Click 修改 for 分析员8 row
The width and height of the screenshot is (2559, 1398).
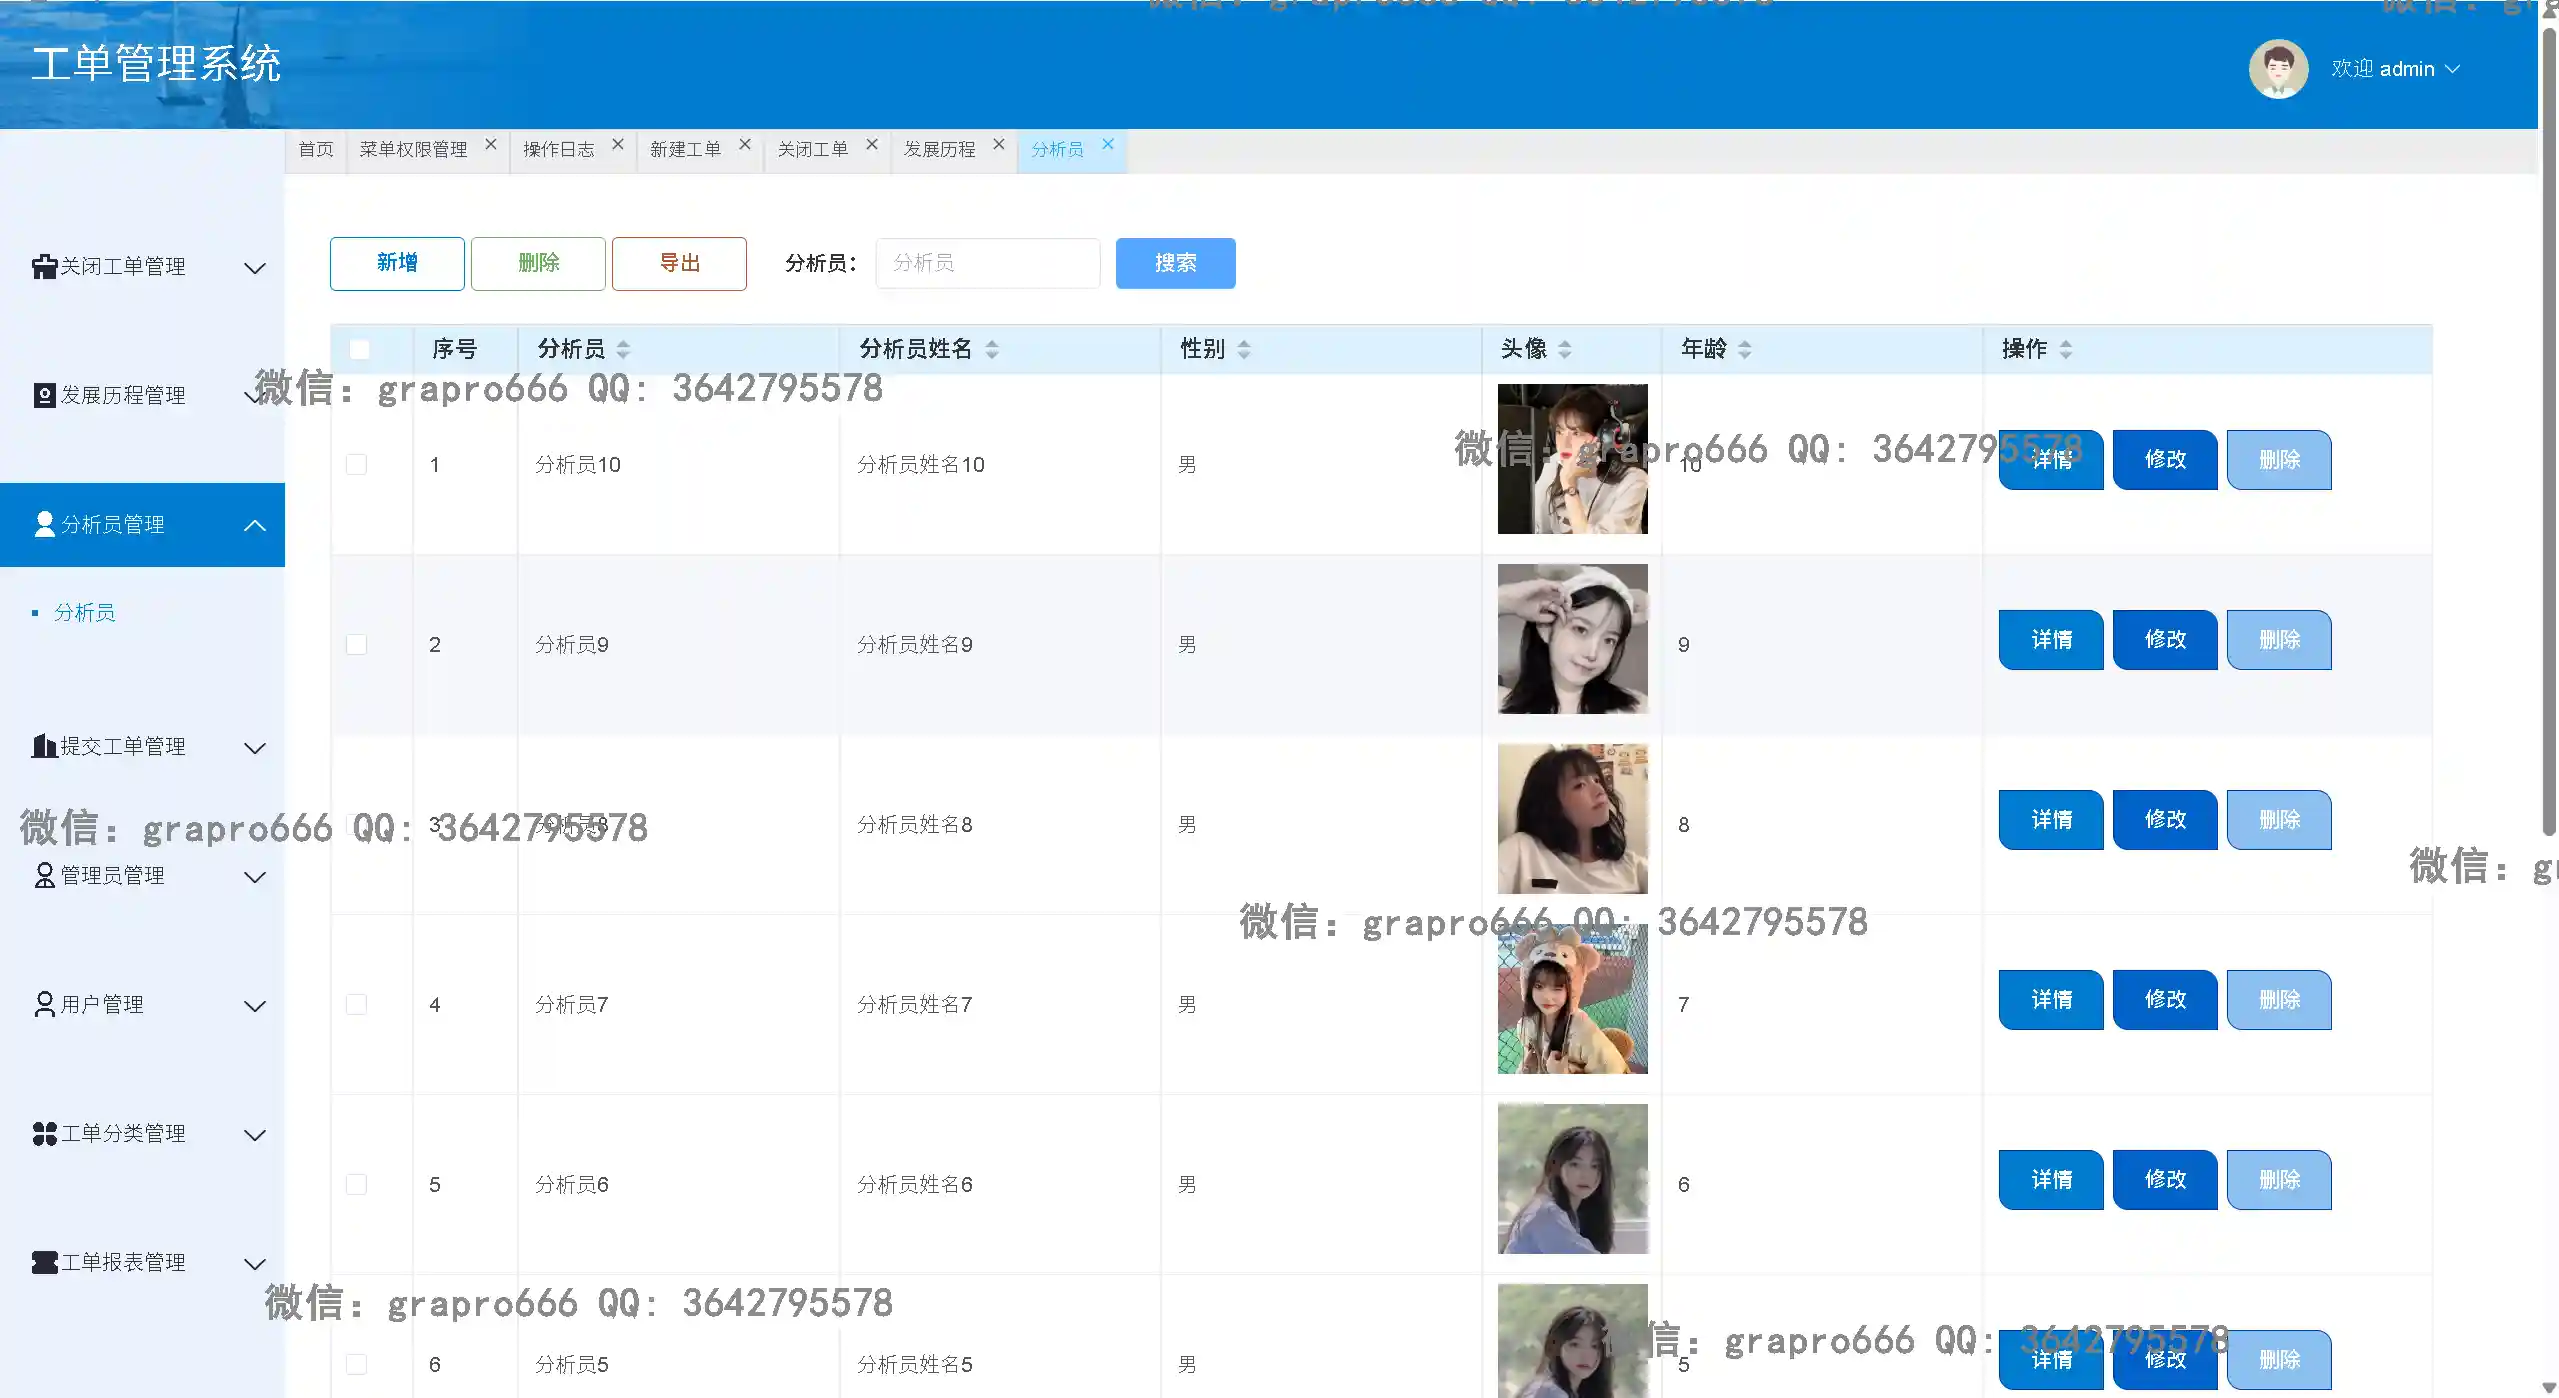[x=2164, y=819]
